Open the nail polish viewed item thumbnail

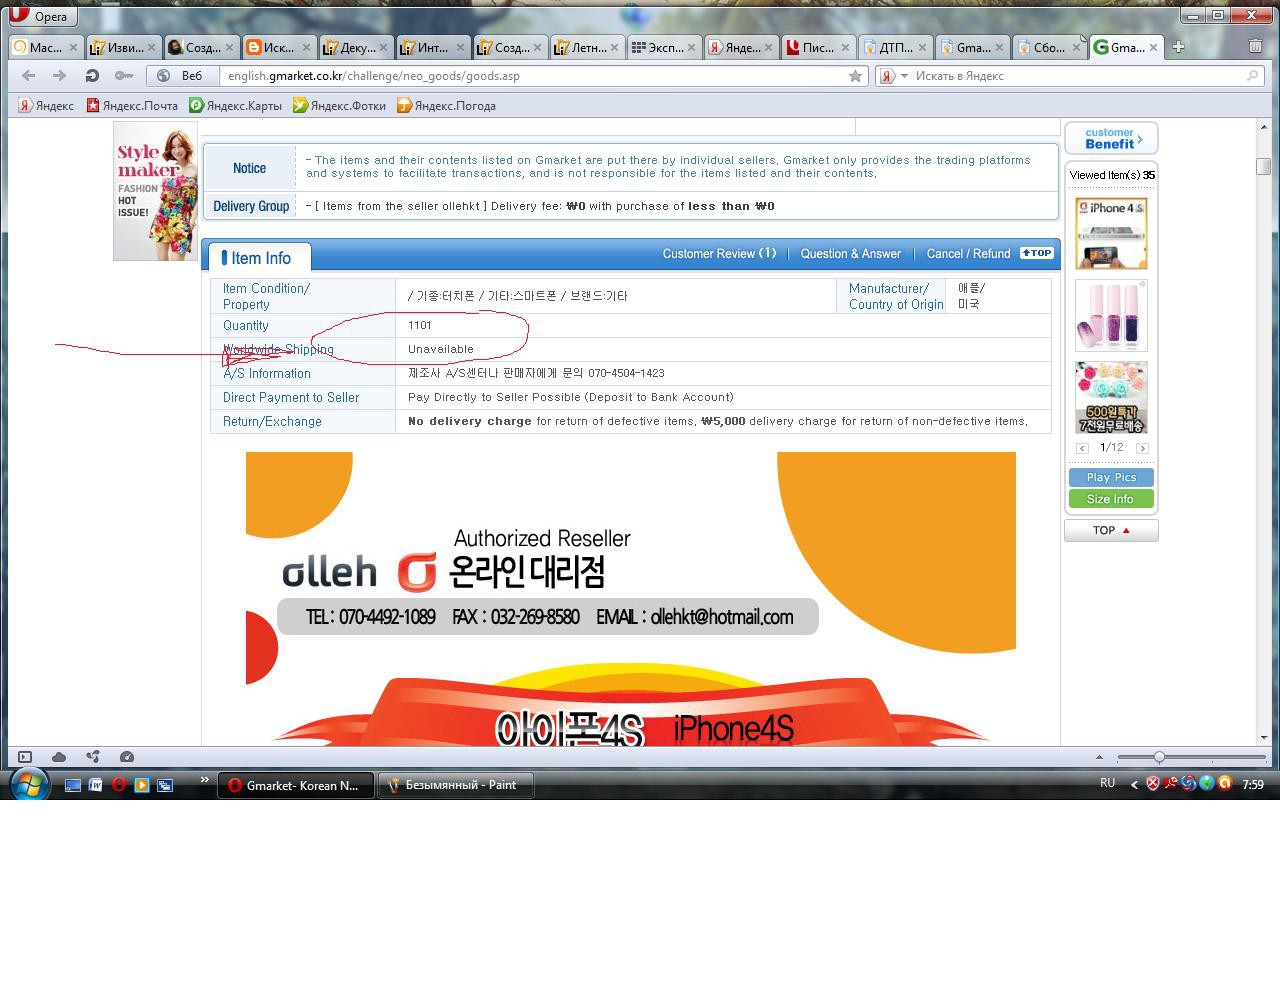tap(1111, 315)
